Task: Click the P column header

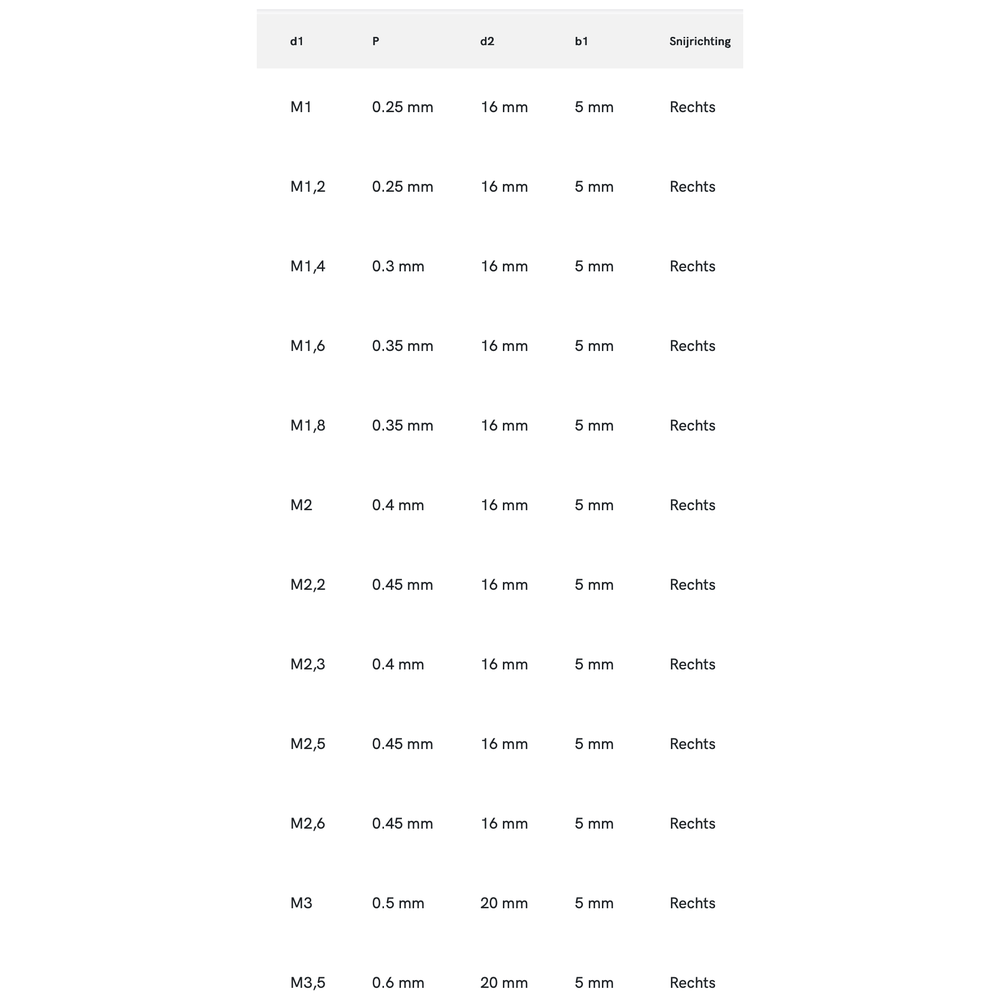Action: (376, 41)
